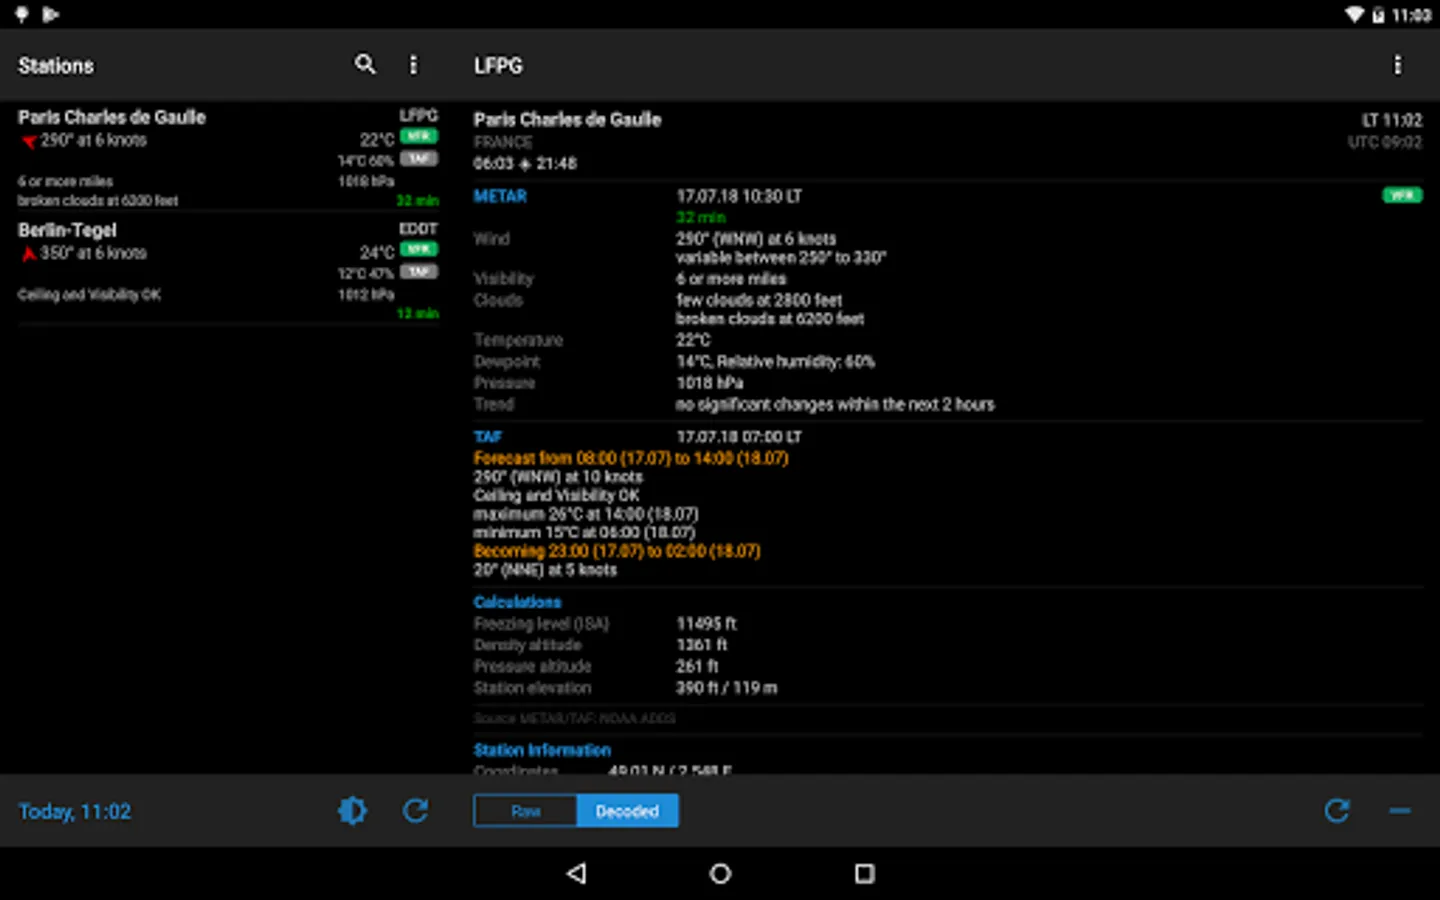
Task: Tap 'no significant changes within the next 2 hours'
Action: point(836,405)
